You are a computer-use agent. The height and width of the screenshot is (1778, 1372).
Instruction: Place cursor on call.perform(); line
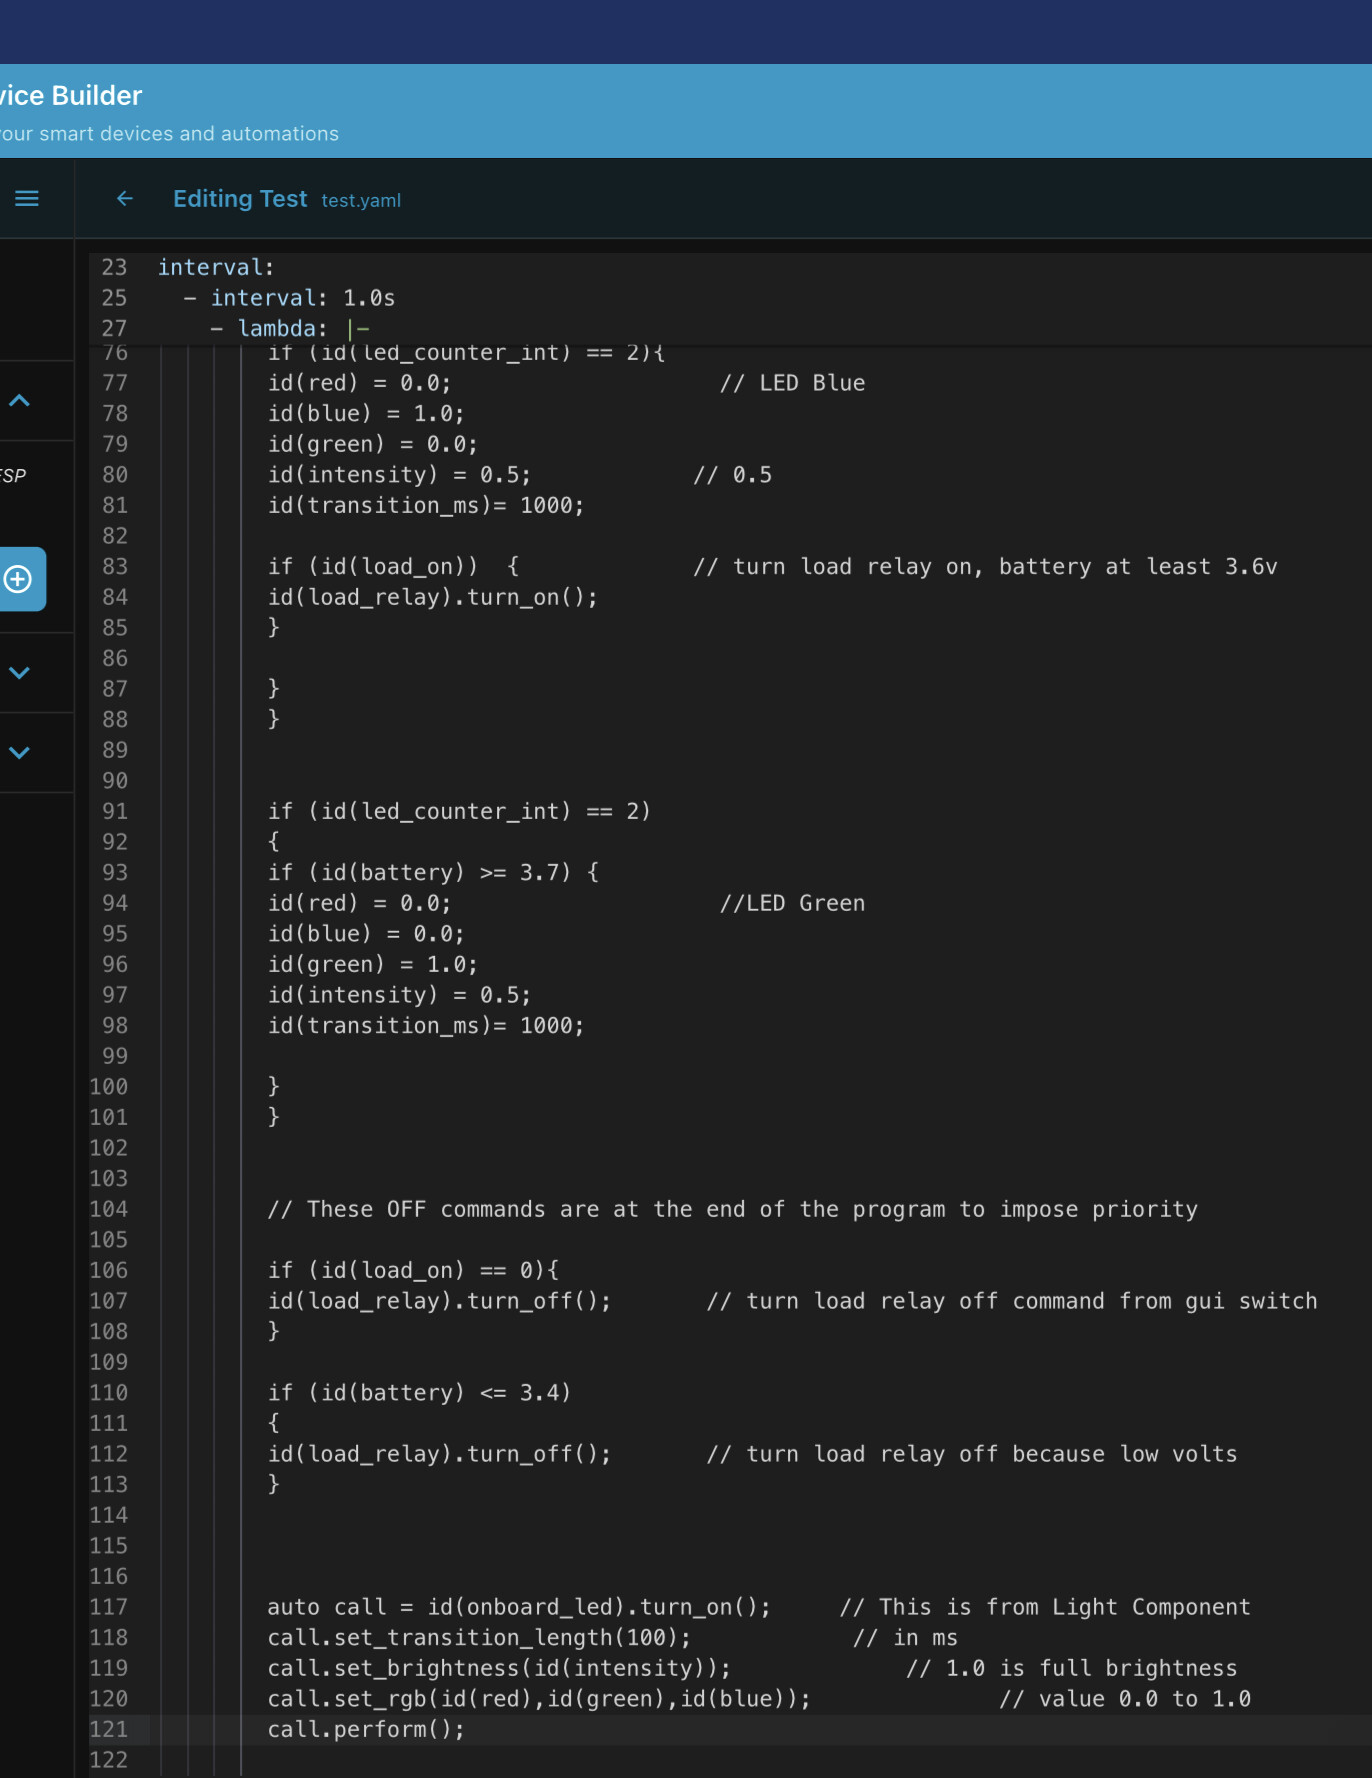point(366,1730)
